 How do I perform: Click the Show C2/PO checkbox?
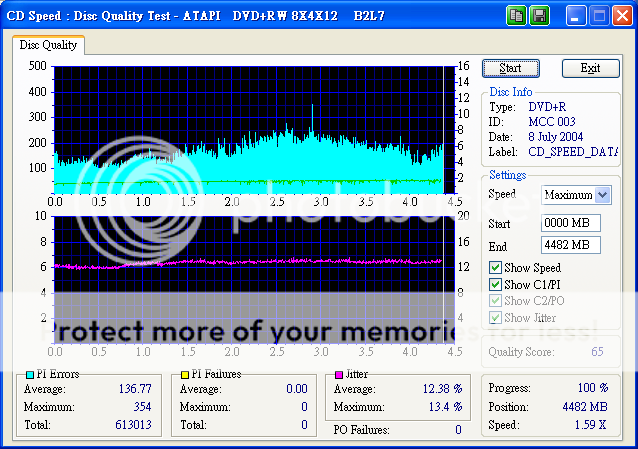pyautogui.click(x=496, y=302)
